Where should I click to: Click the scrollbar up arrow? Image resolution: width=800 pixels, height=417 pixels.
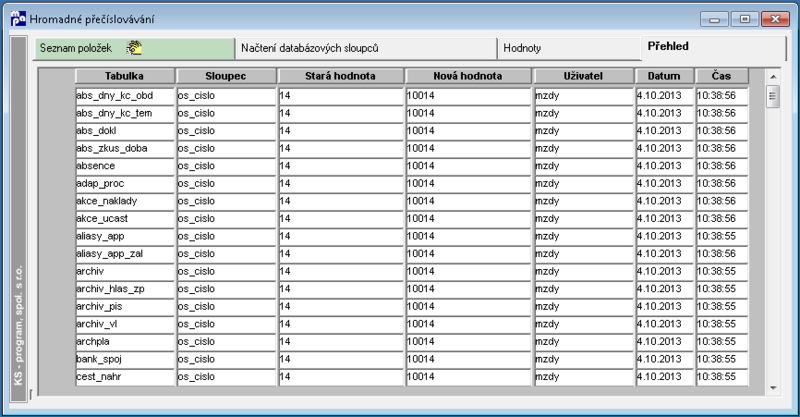tap(773, 77)
